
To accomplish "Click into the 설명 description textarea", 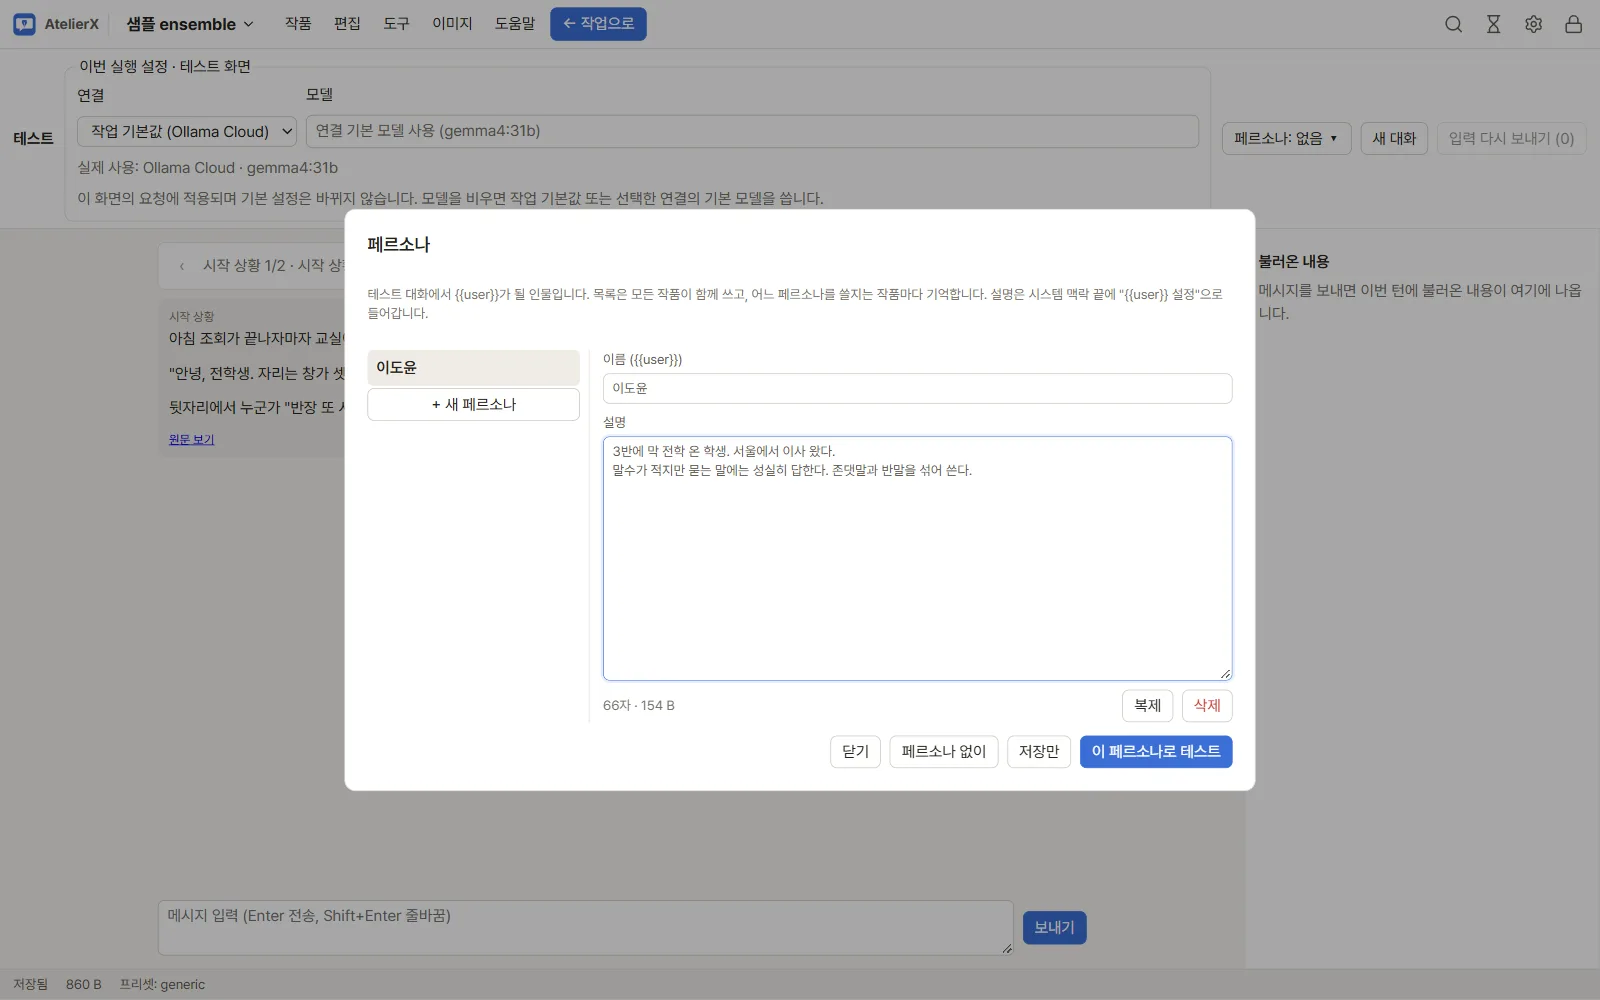I will click(x=917, y=558).
